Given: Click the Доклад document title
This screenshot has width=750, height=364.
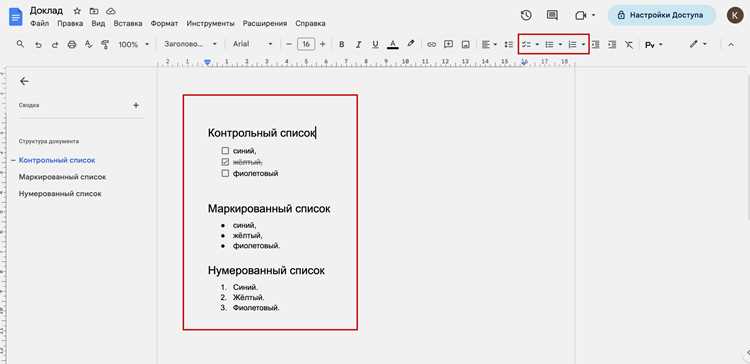Looking at the screenshot, I should (x=46, y=11).
